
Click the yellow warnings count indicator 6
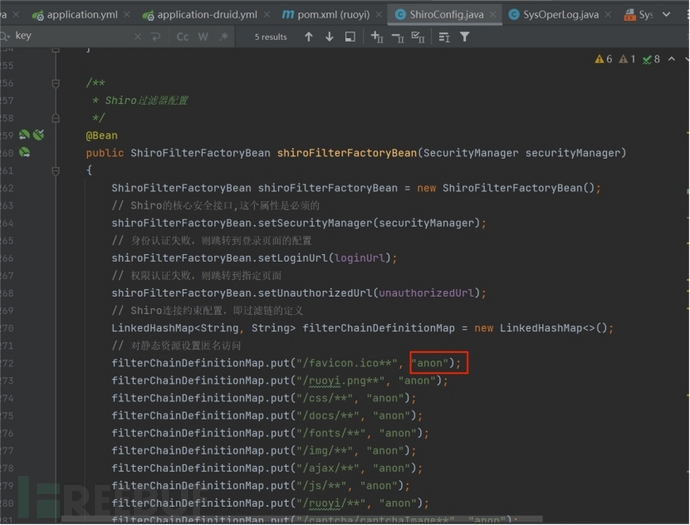pyautogui.click(x=603, y=59)
